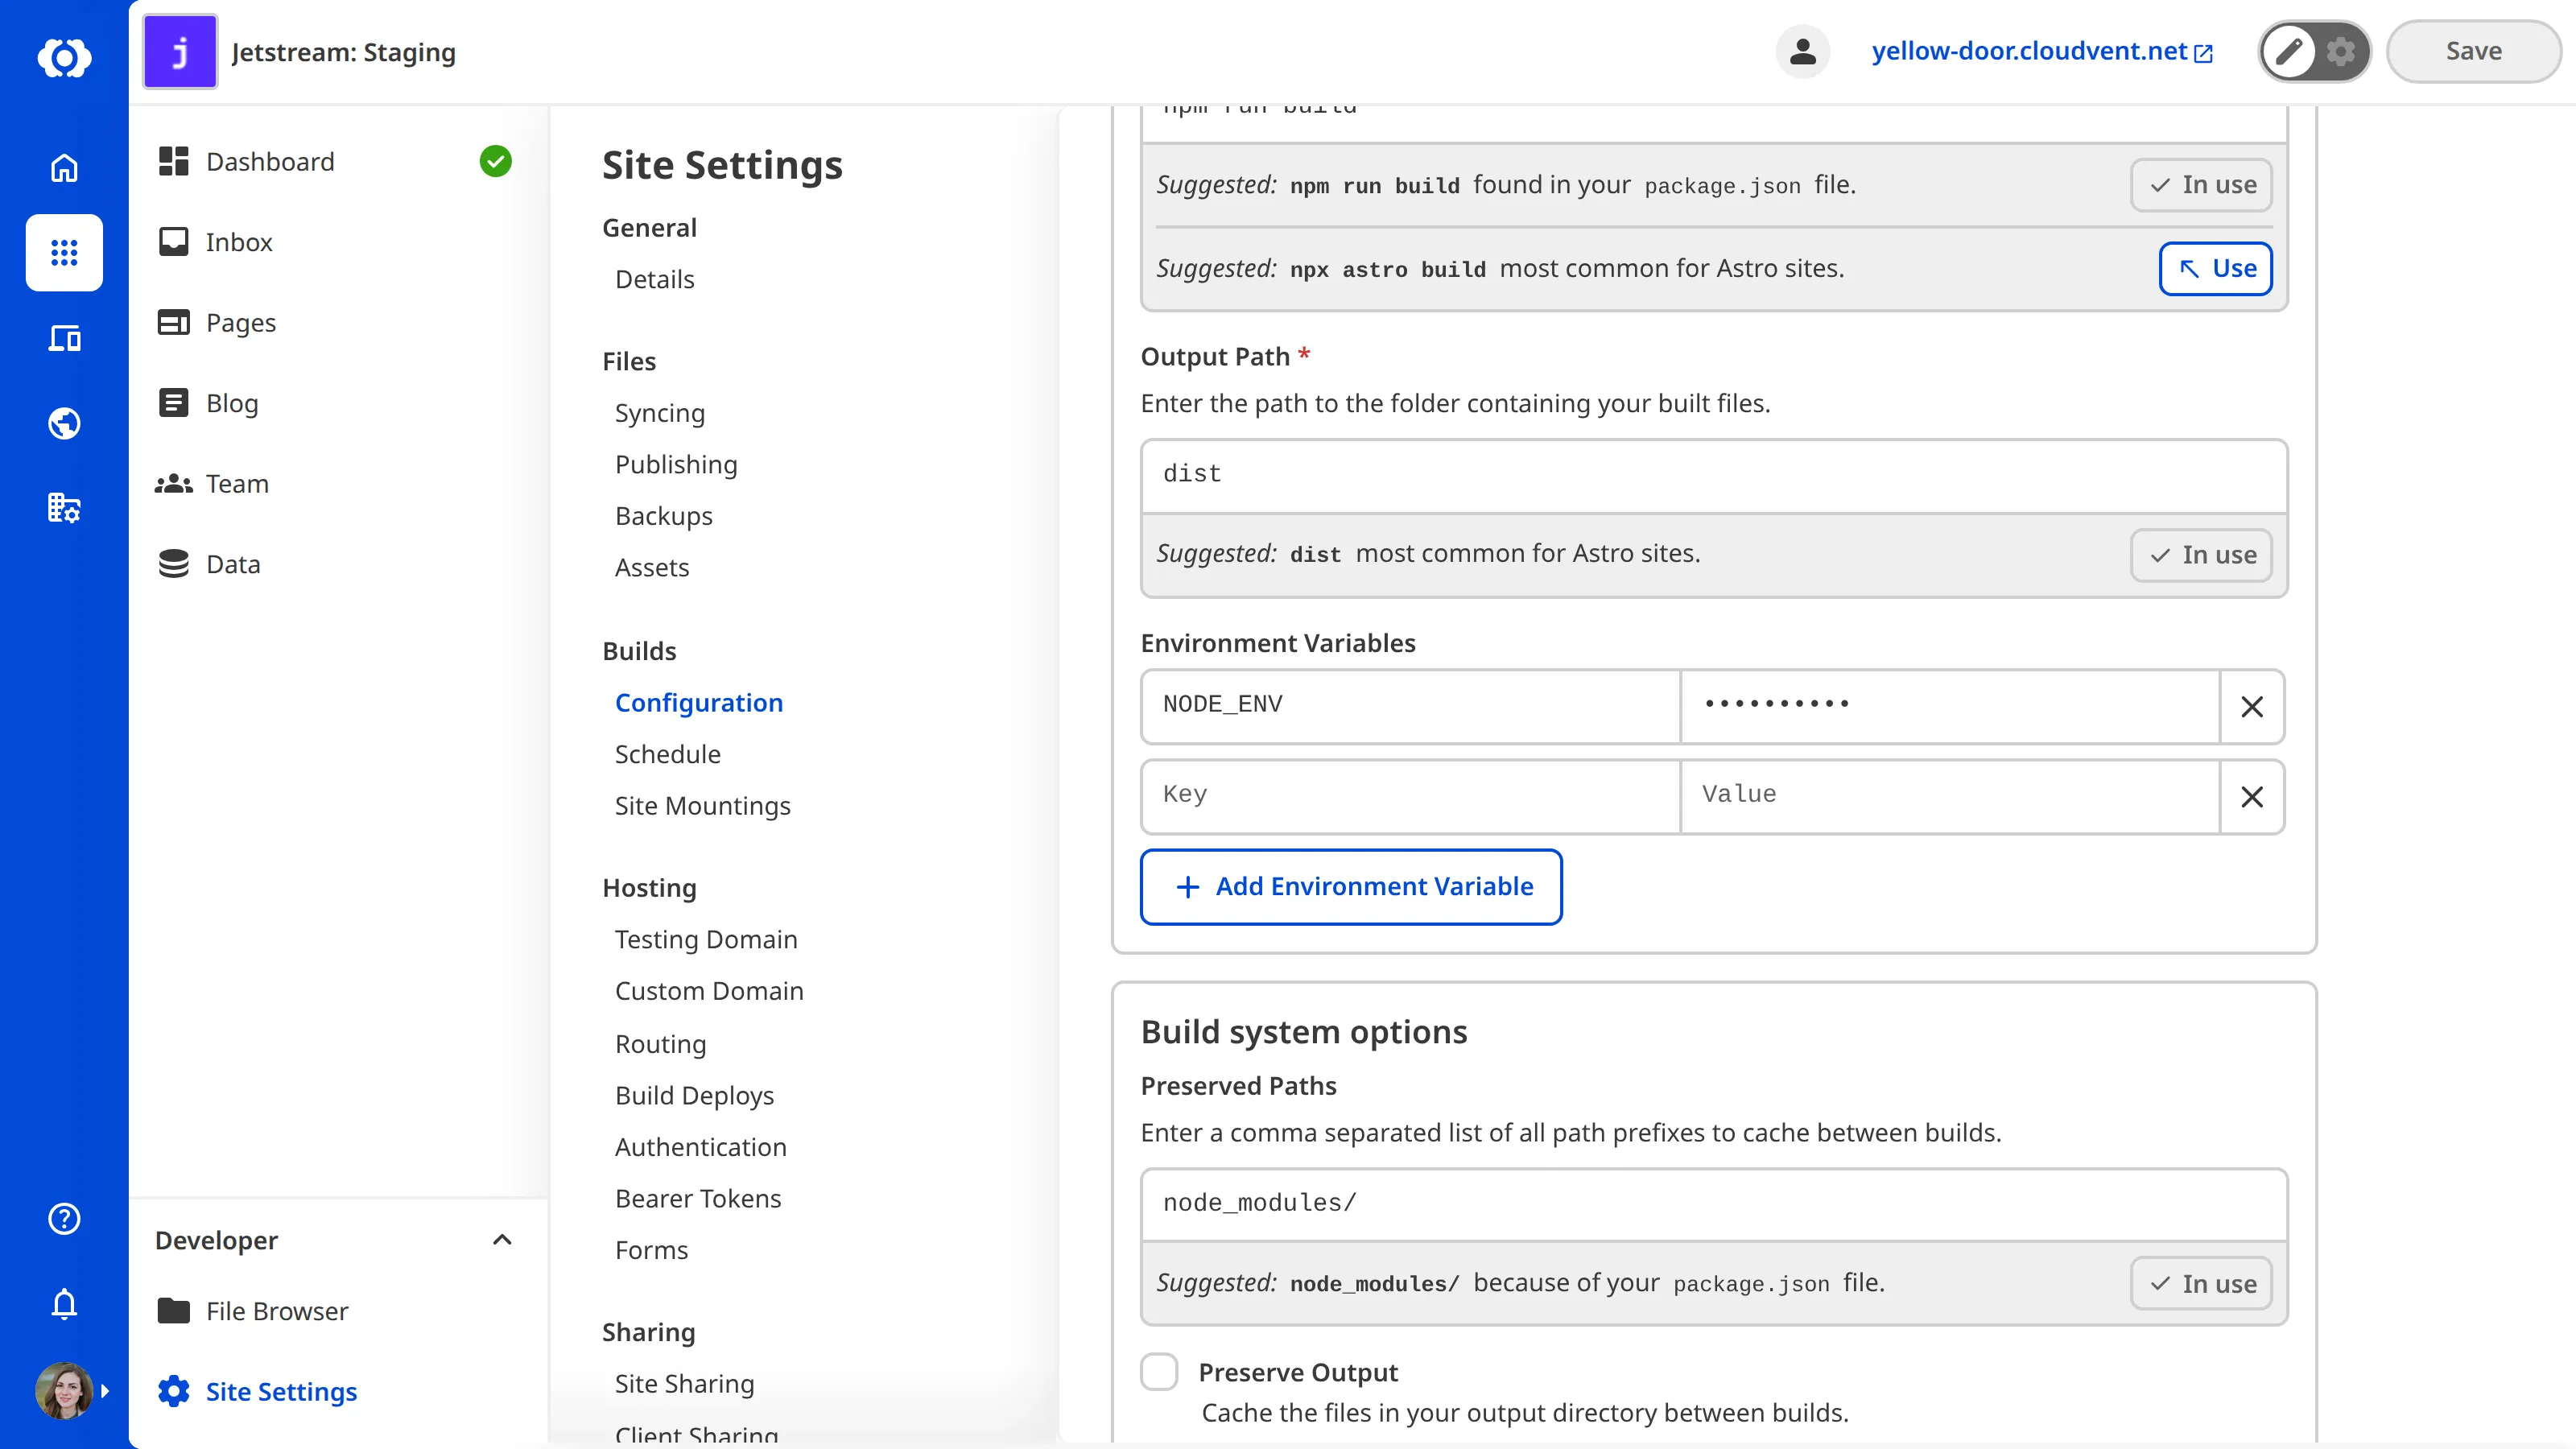2576x1449 pixels.
Task: Click the green dashboard status checkmark
Action: 495,161
